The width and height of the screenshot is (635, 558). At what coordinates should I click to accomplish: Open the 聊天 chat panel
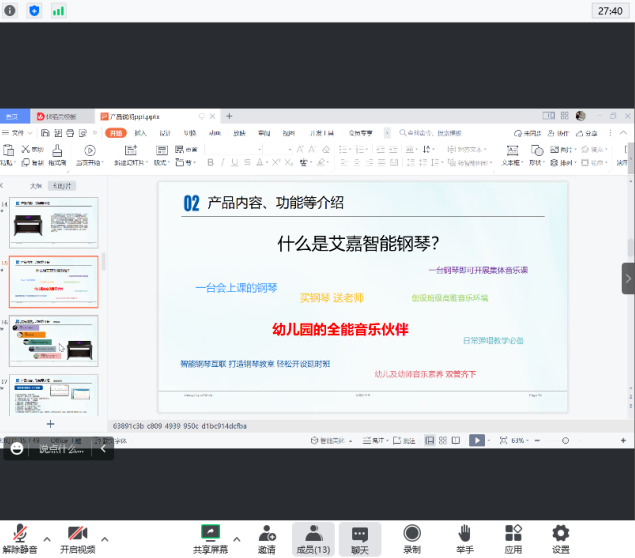[360, 538]
